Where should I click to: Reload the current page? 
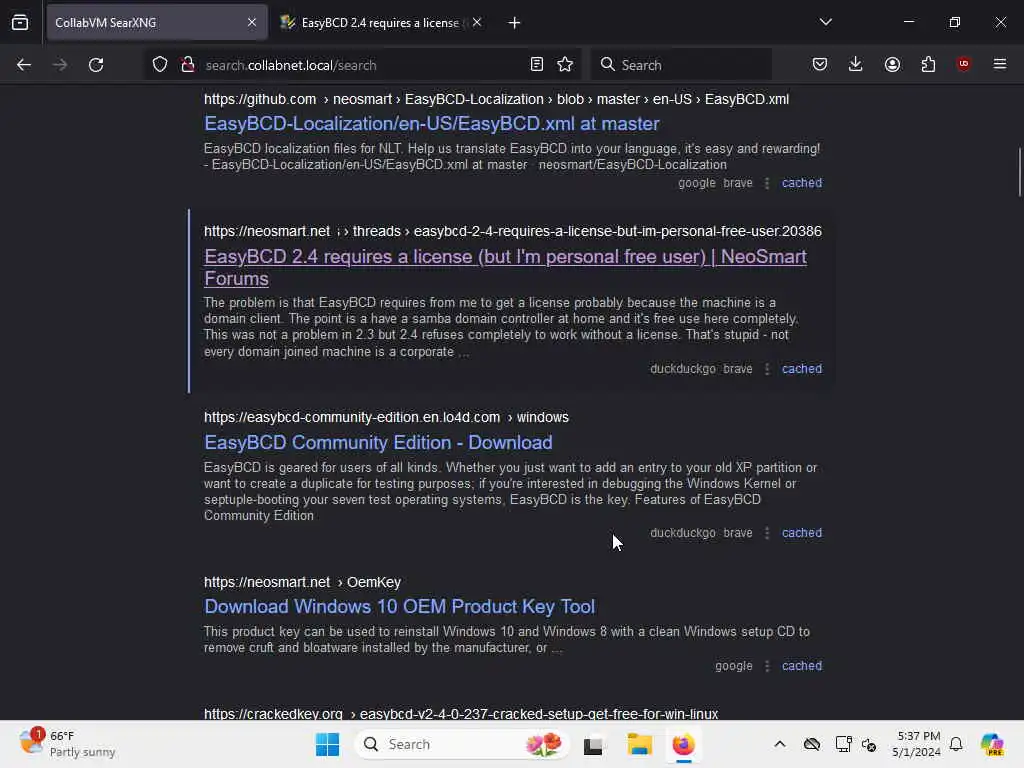(x=96, y=65)
